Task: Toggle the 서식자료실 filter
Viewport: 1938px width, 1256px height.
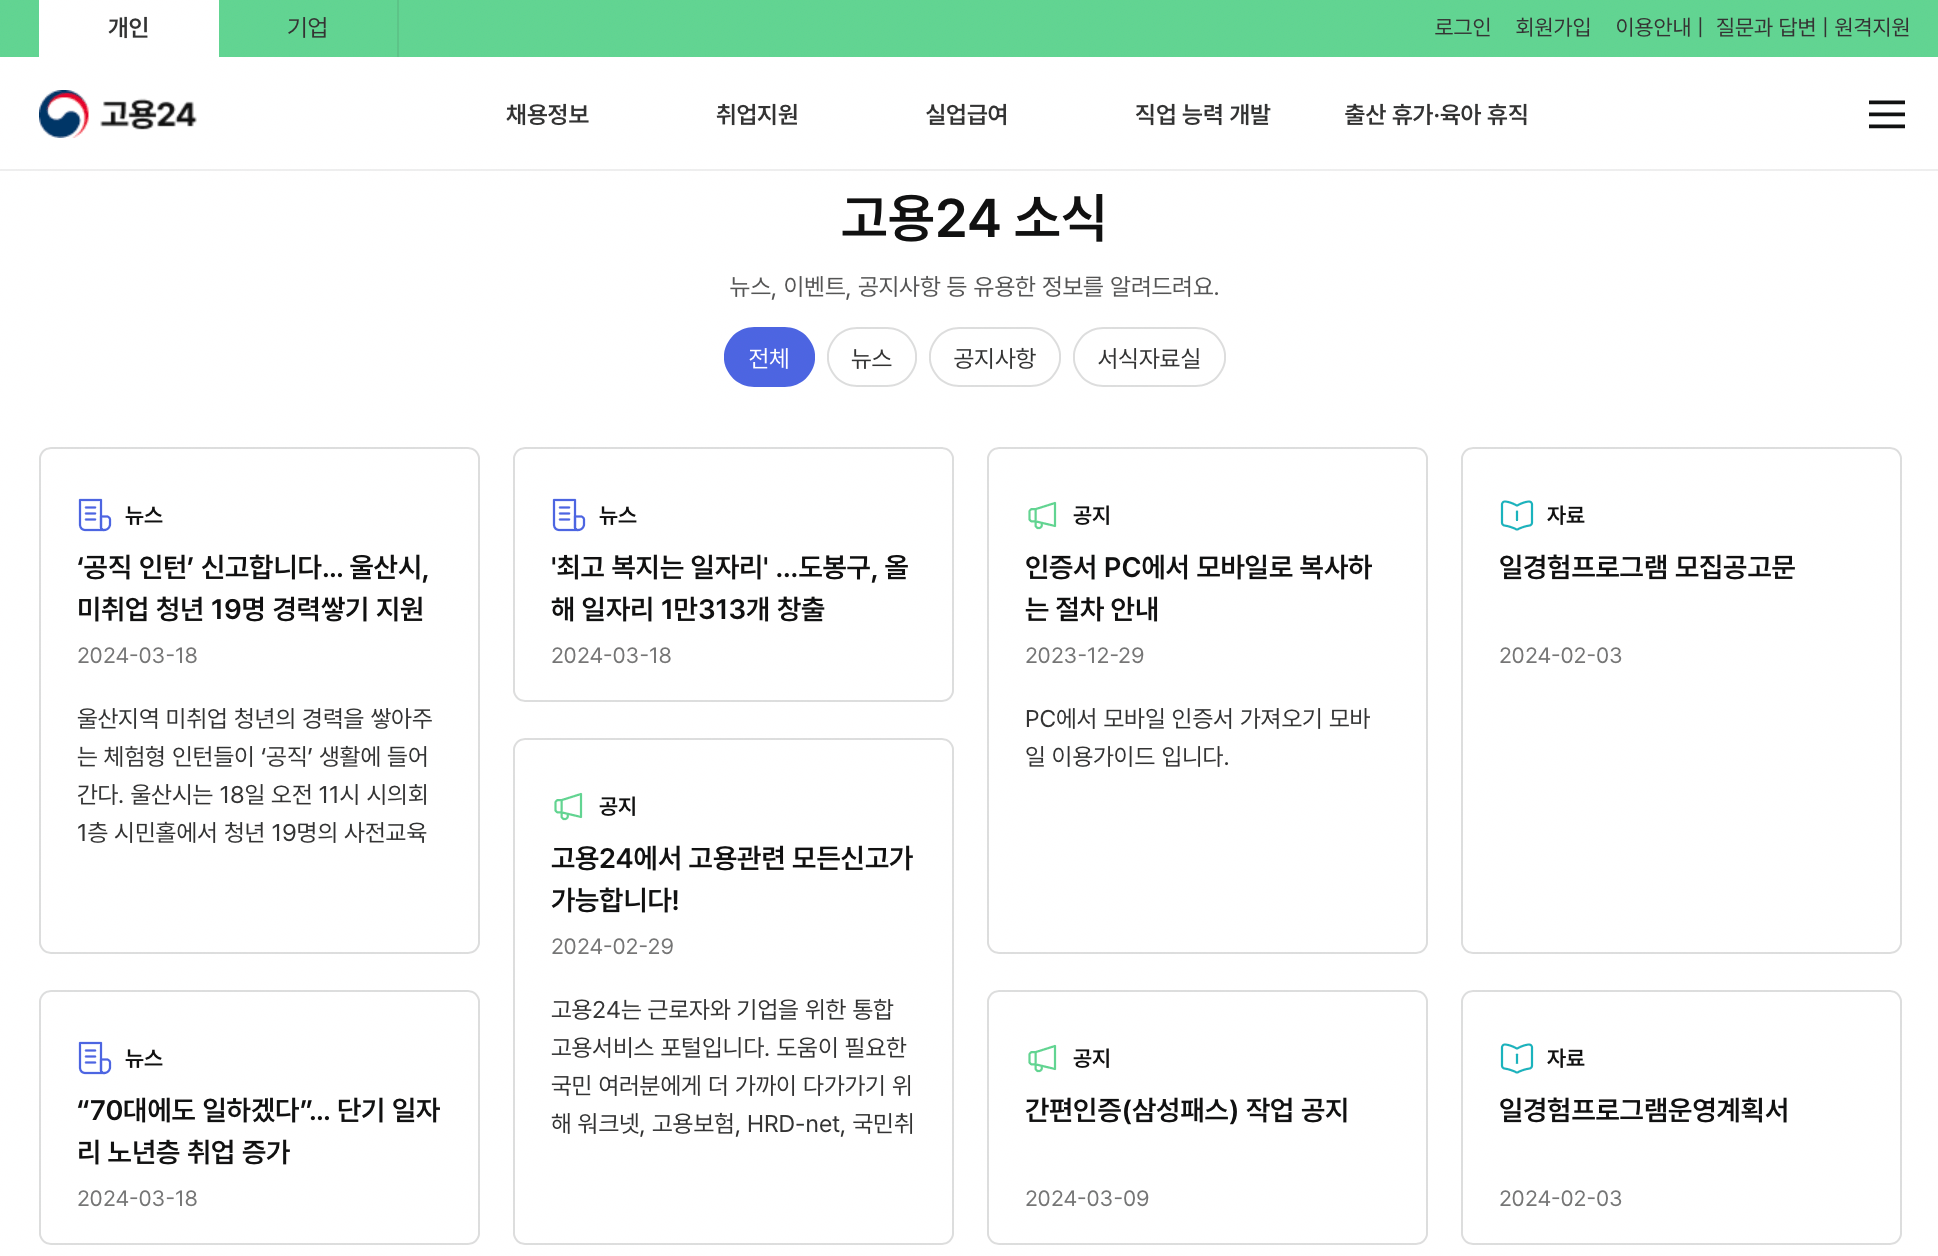Action: (x=1149, y=357)
